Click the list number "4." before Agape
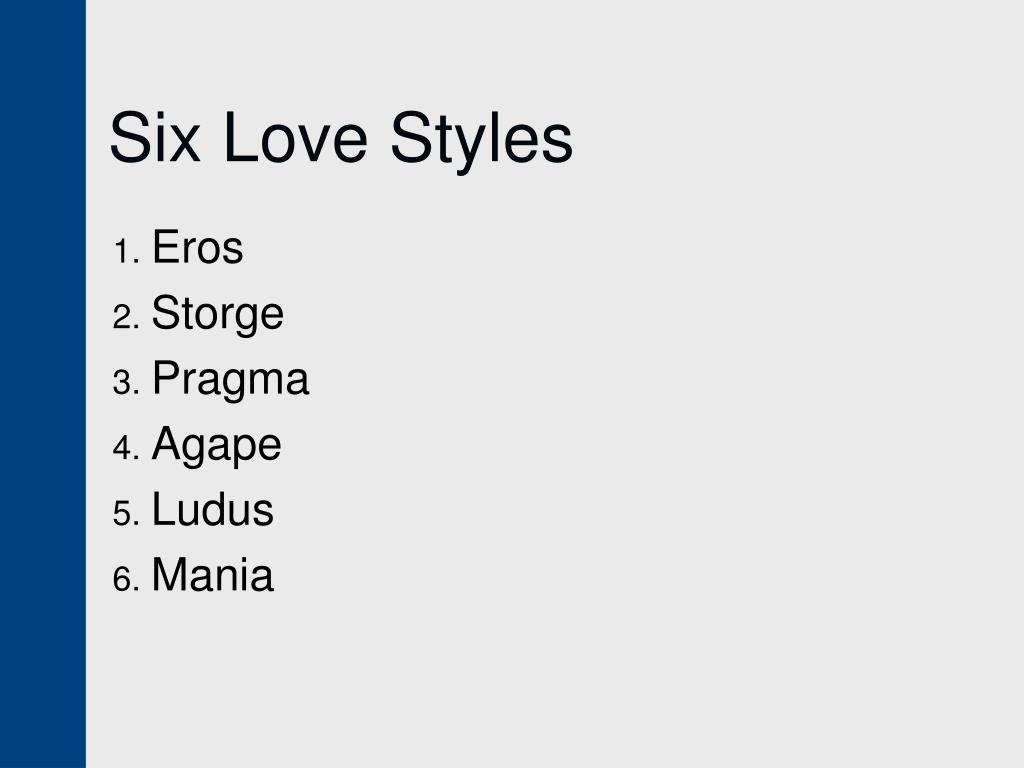The width and height of the screenshot is (1024, 768). pos(126,448)
